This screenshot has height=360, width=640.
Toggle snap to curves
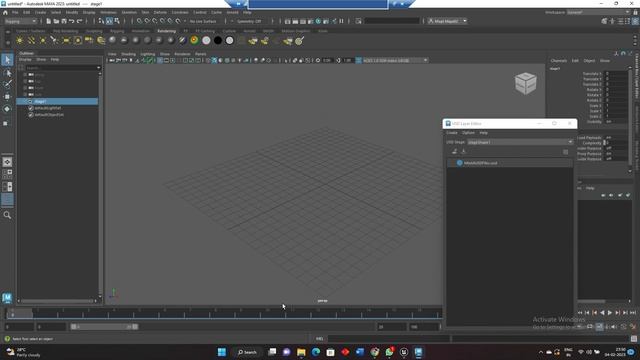pos(147,21)
